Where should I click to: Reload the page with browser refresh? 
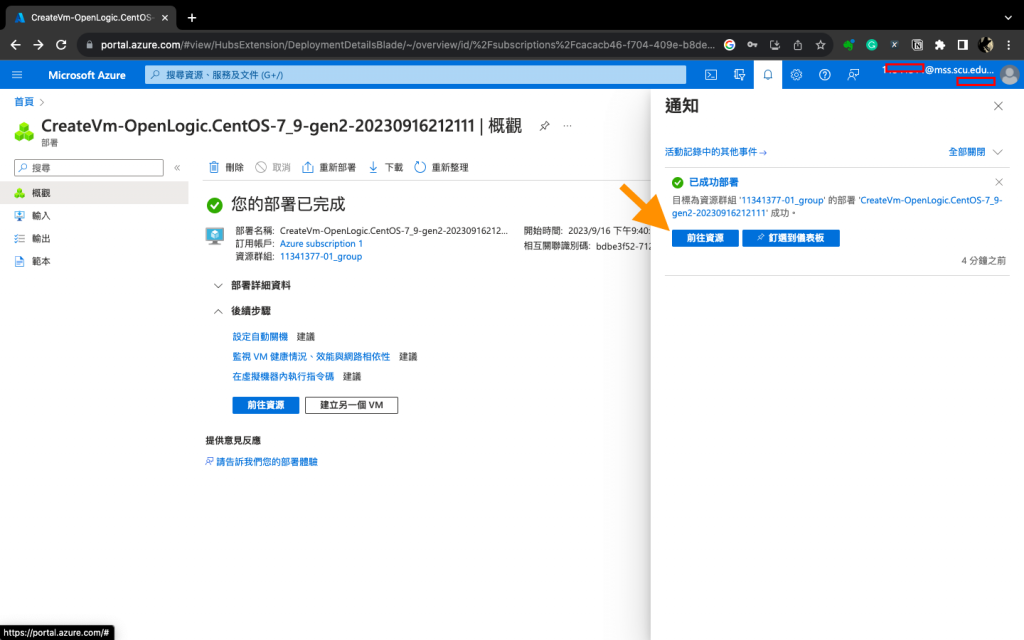click(61, 45)
